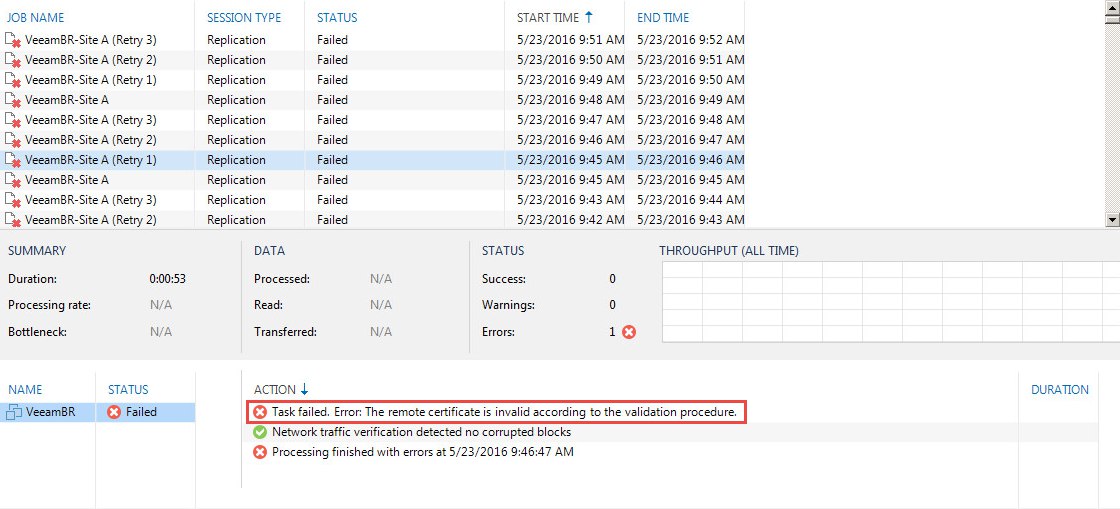Click the Errors count value 1

612,332
